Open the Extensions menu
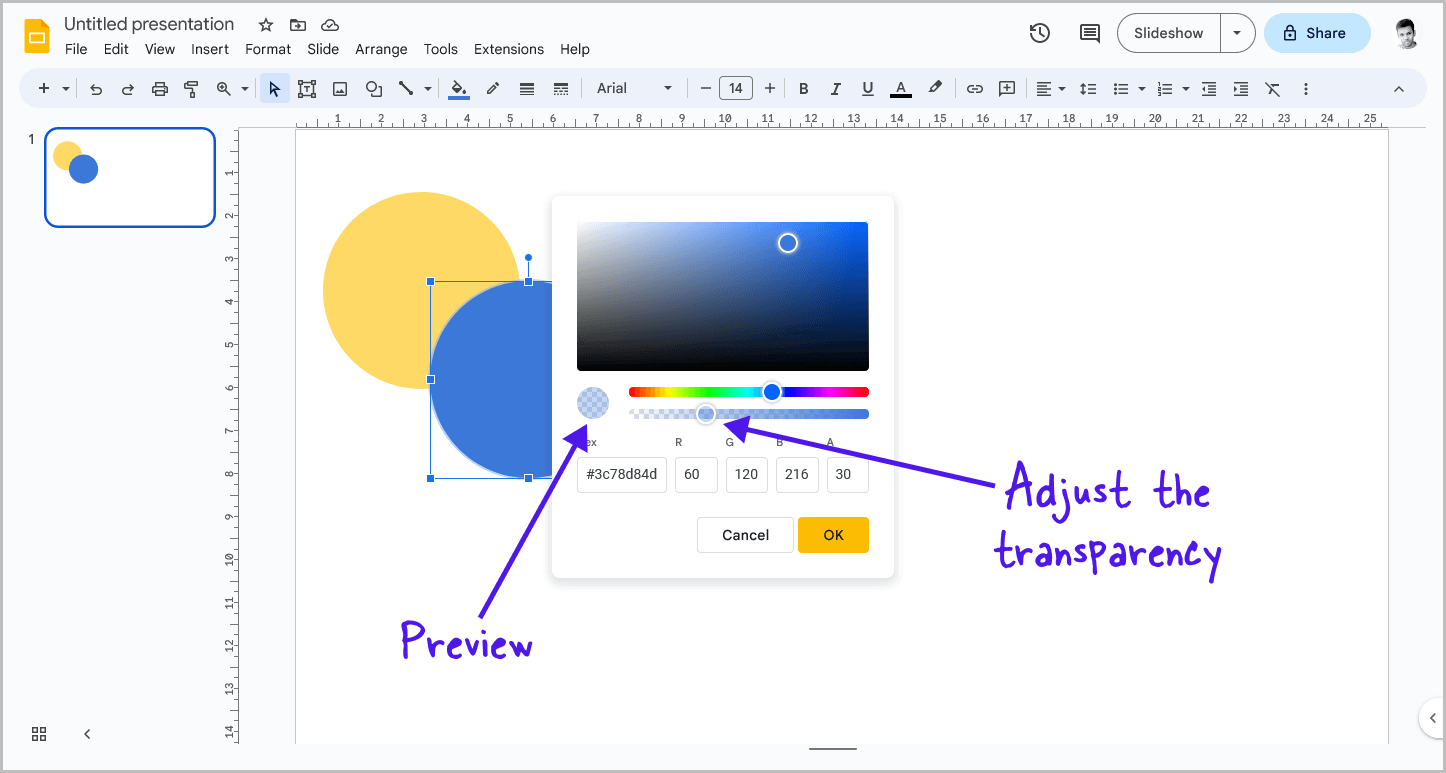 508,49
